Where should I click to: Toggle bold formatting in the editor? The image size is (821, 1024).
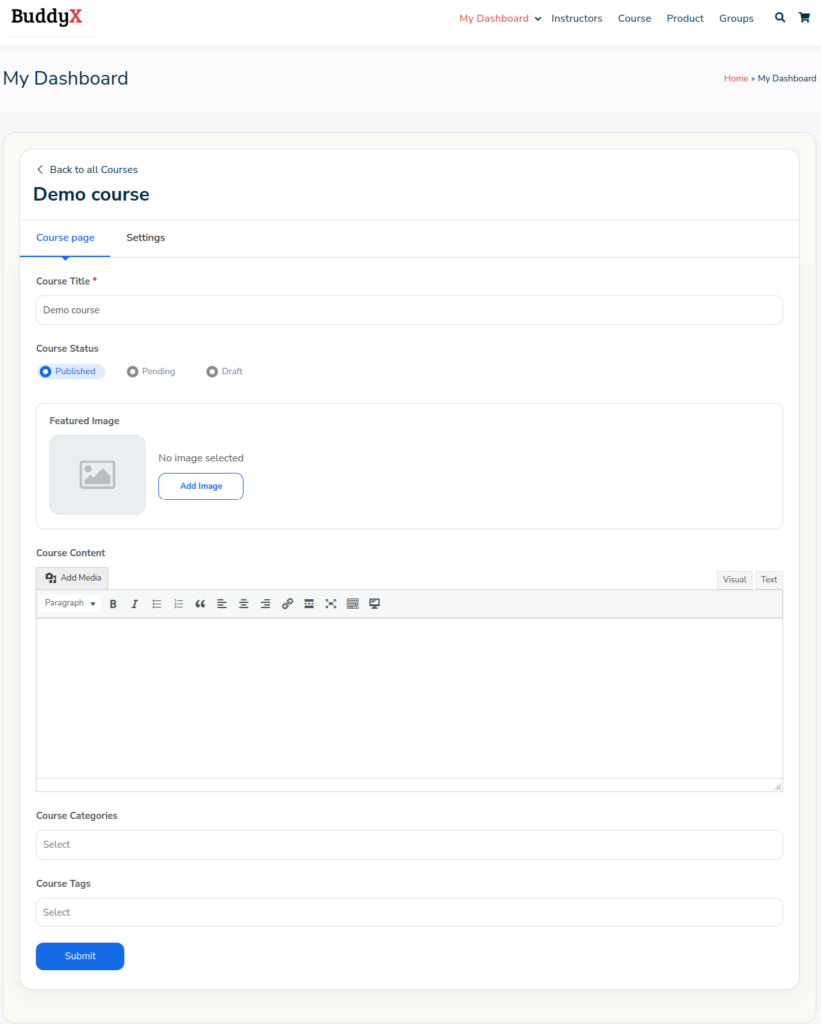click(113, 603)
